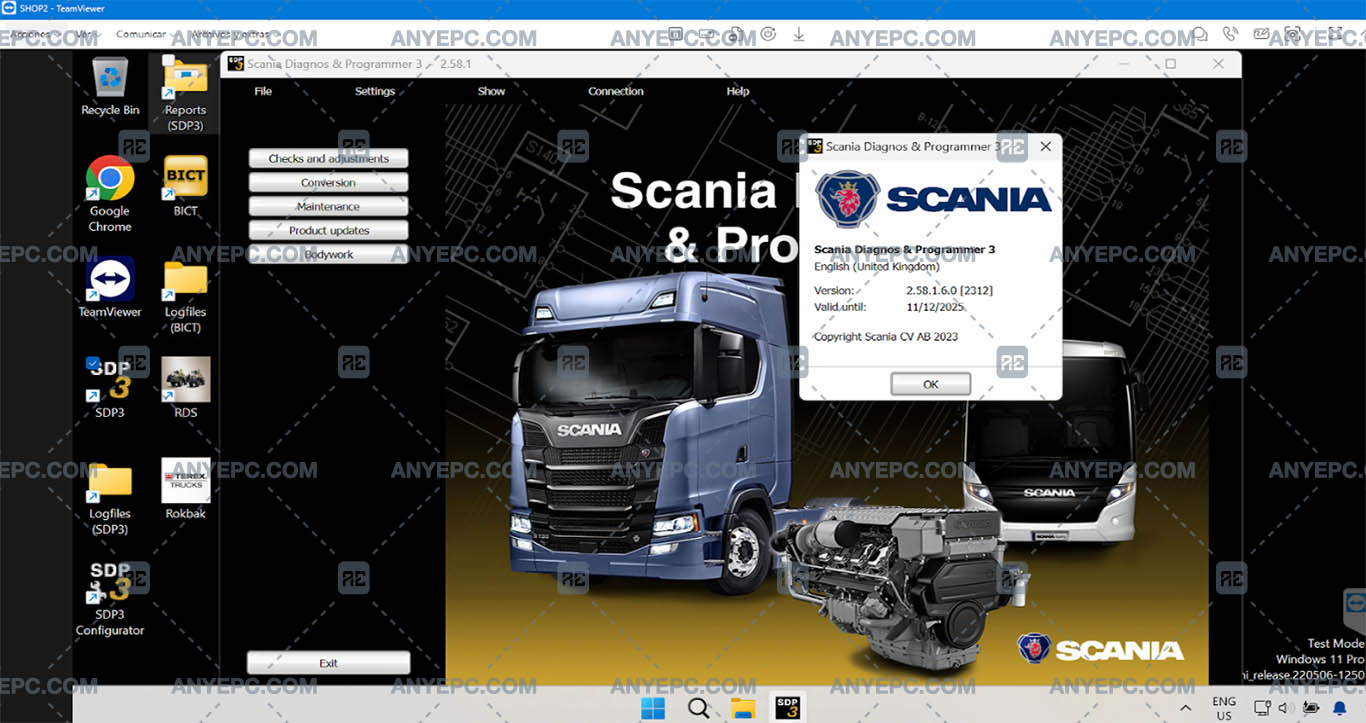Open the Settings menu in SDP3
The height and width of the screenshot is (723, 1366).
(x=375, y=91)
